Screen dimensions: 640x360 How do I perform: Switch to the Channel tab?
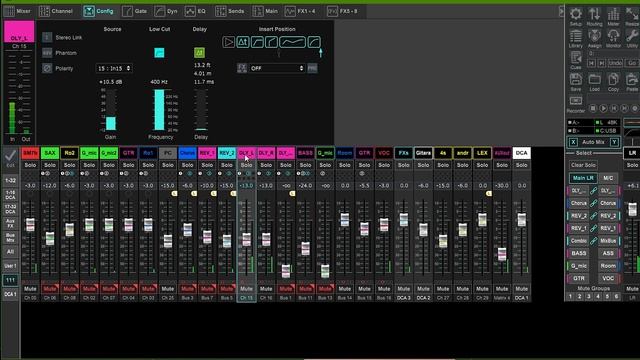(x=56, y=11)
